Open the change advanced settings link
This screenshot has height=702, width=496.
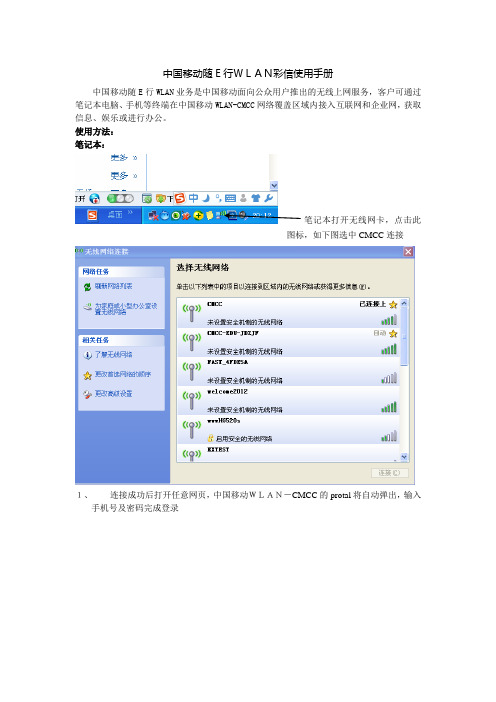(113, 394)
